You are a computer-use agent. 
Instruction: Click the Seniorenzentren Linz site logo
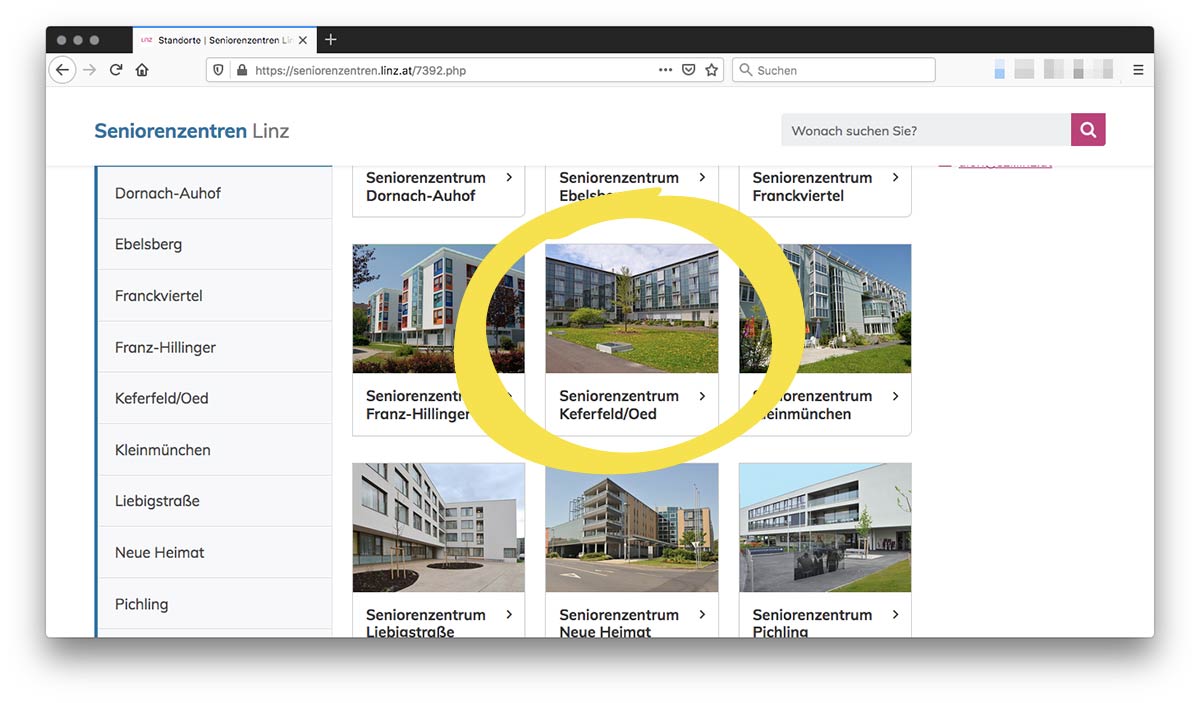pyautogui.click(x=191, y=131)
